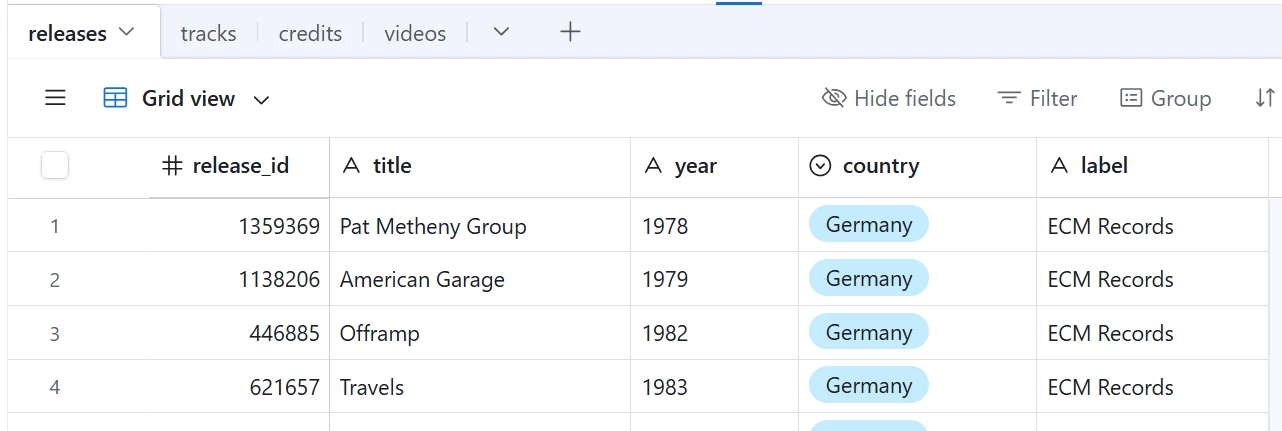Open the videos tab
This screenshot has height=431, width=1282.
415,33
